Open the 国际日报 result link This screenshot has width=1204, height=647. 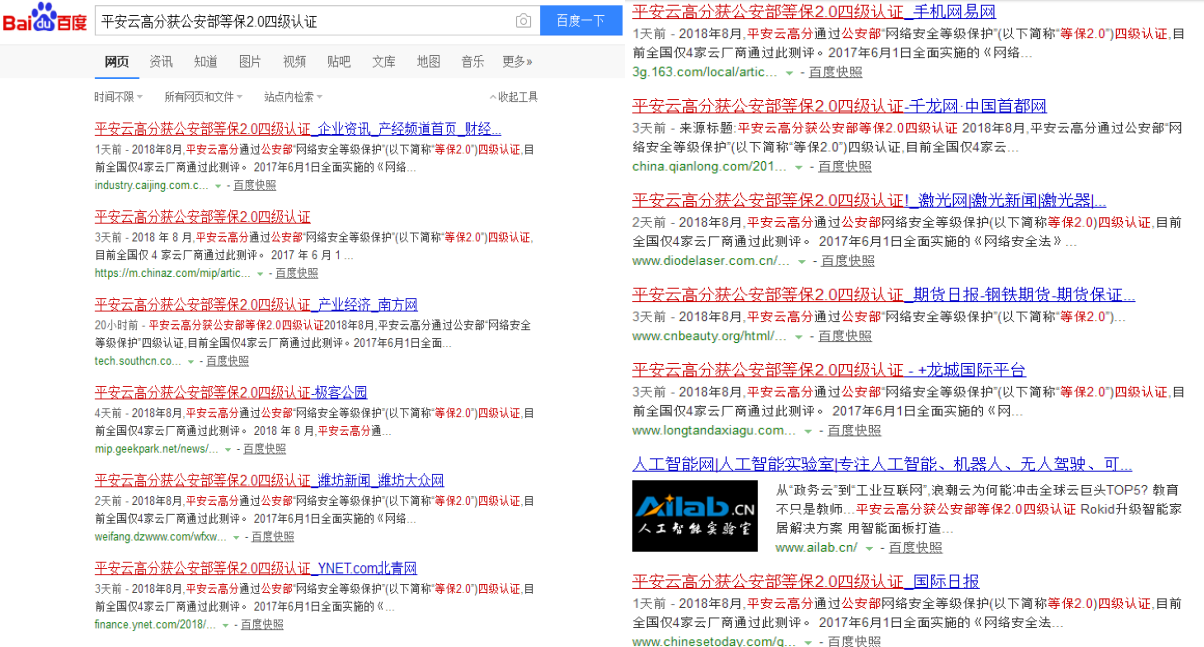pos(806,581)
